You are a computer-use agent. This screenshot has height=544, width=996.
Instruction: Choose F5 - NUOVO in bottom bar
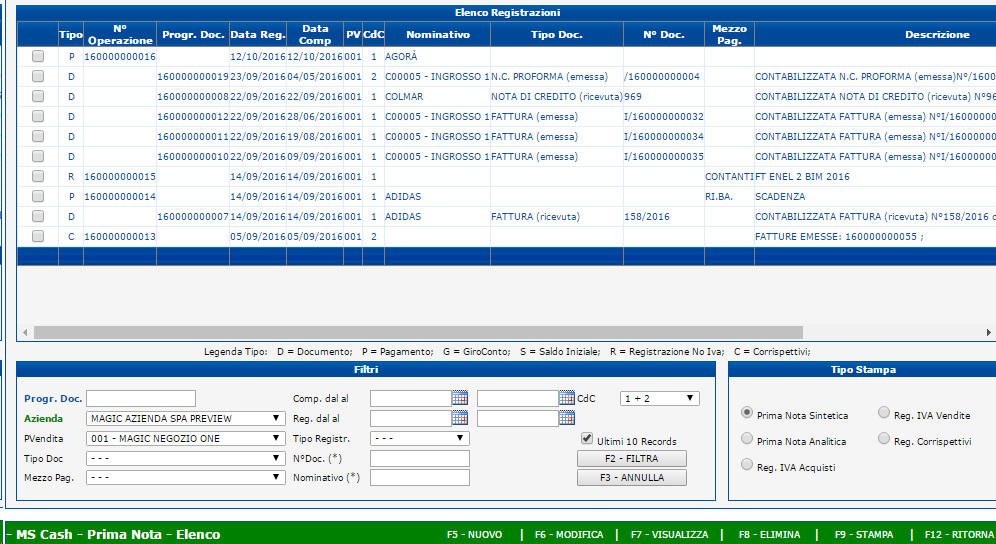point(474,534)
